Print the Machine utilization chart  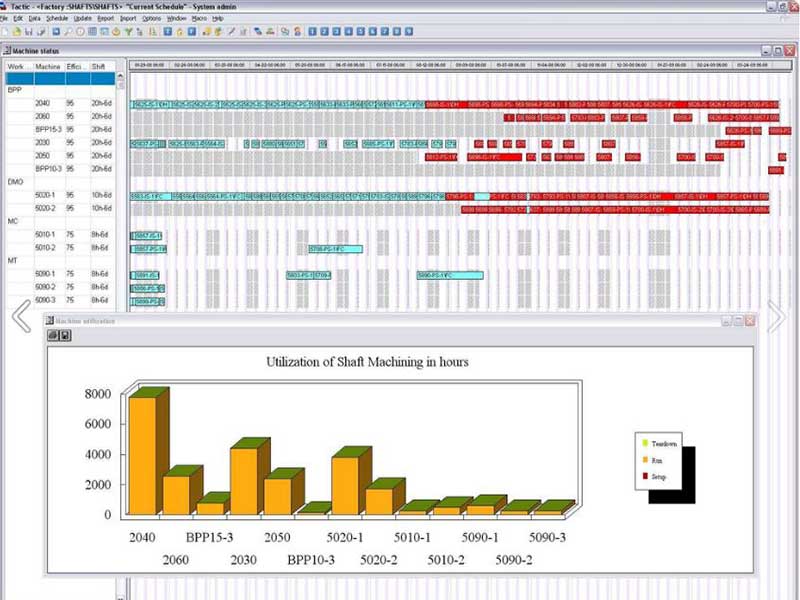pos(51,335)
